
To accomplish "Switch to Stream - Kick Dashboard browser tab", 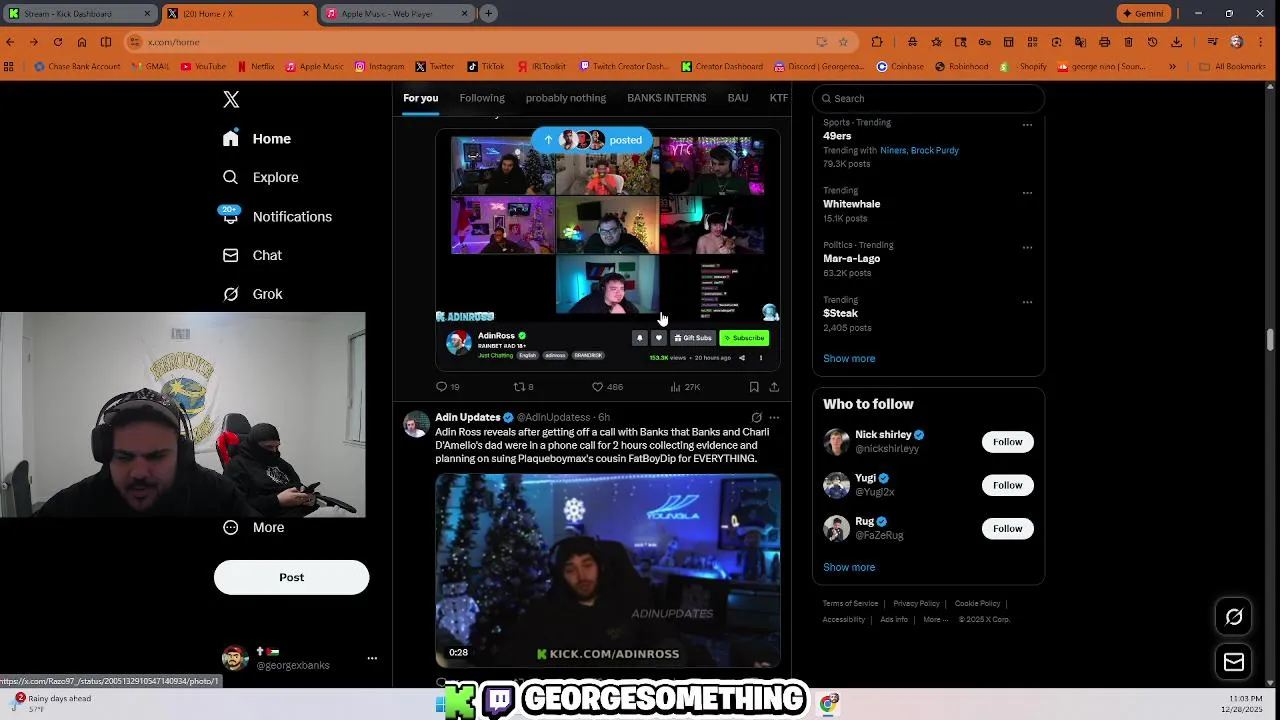I will coord(79,13).
